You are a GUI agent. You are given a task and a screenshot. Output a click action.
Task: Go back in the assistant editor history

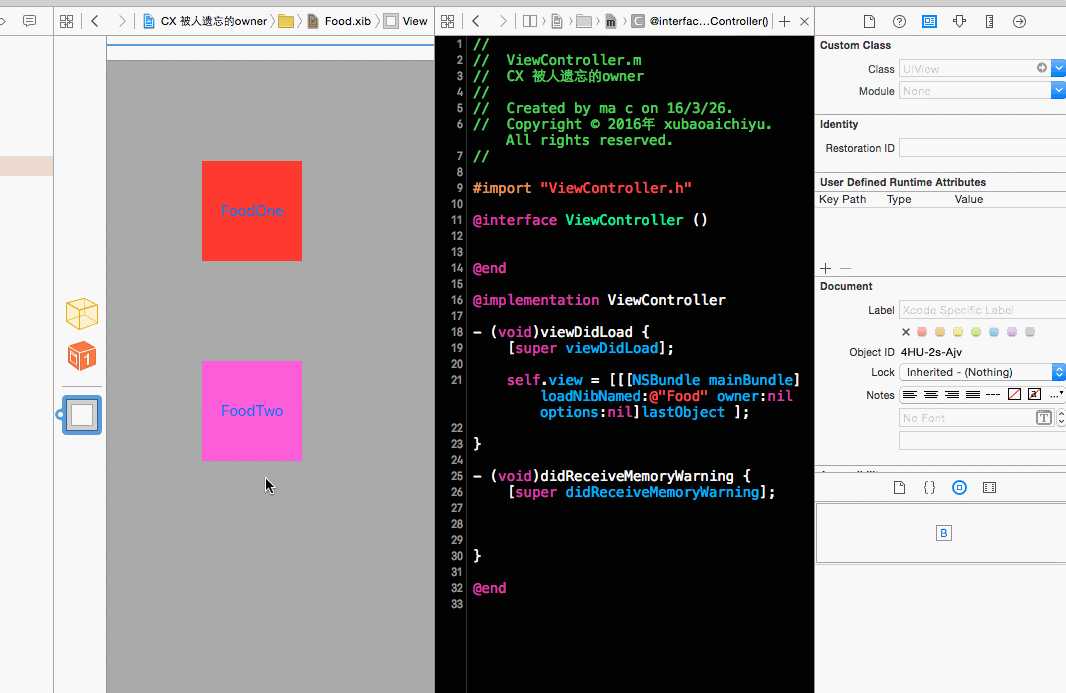(476, 22)
